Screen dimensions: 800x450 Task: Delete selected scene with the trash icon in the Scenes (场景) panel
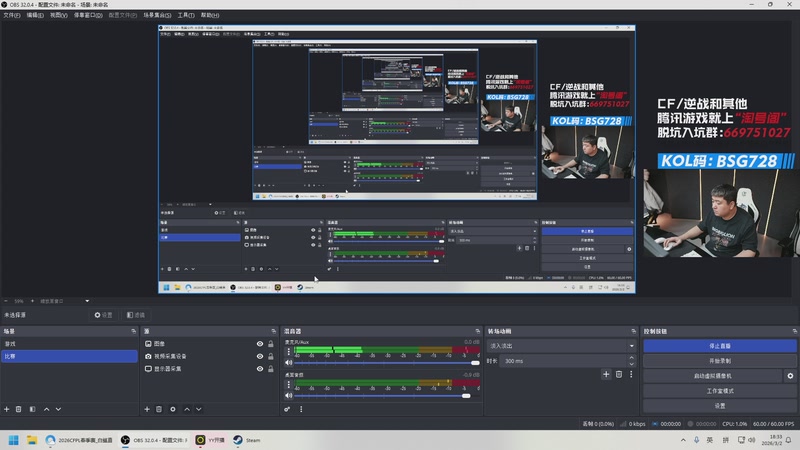point(18,409)
